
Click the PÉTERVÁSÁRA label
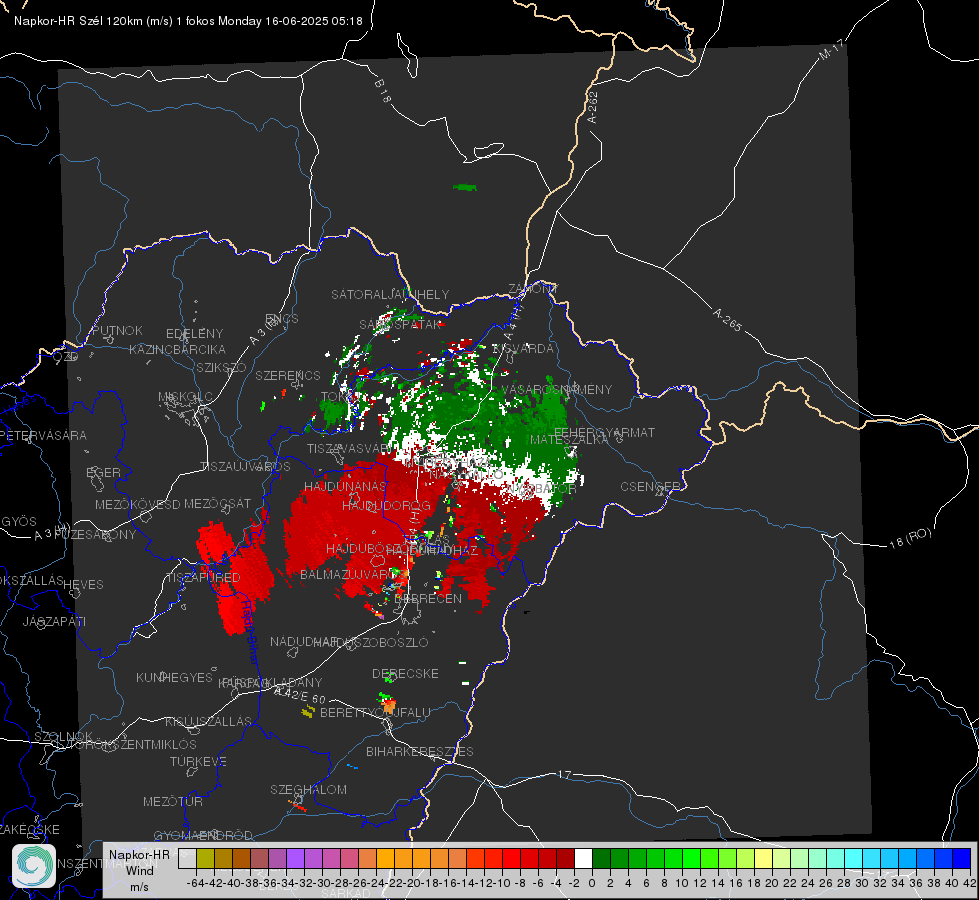43,435
